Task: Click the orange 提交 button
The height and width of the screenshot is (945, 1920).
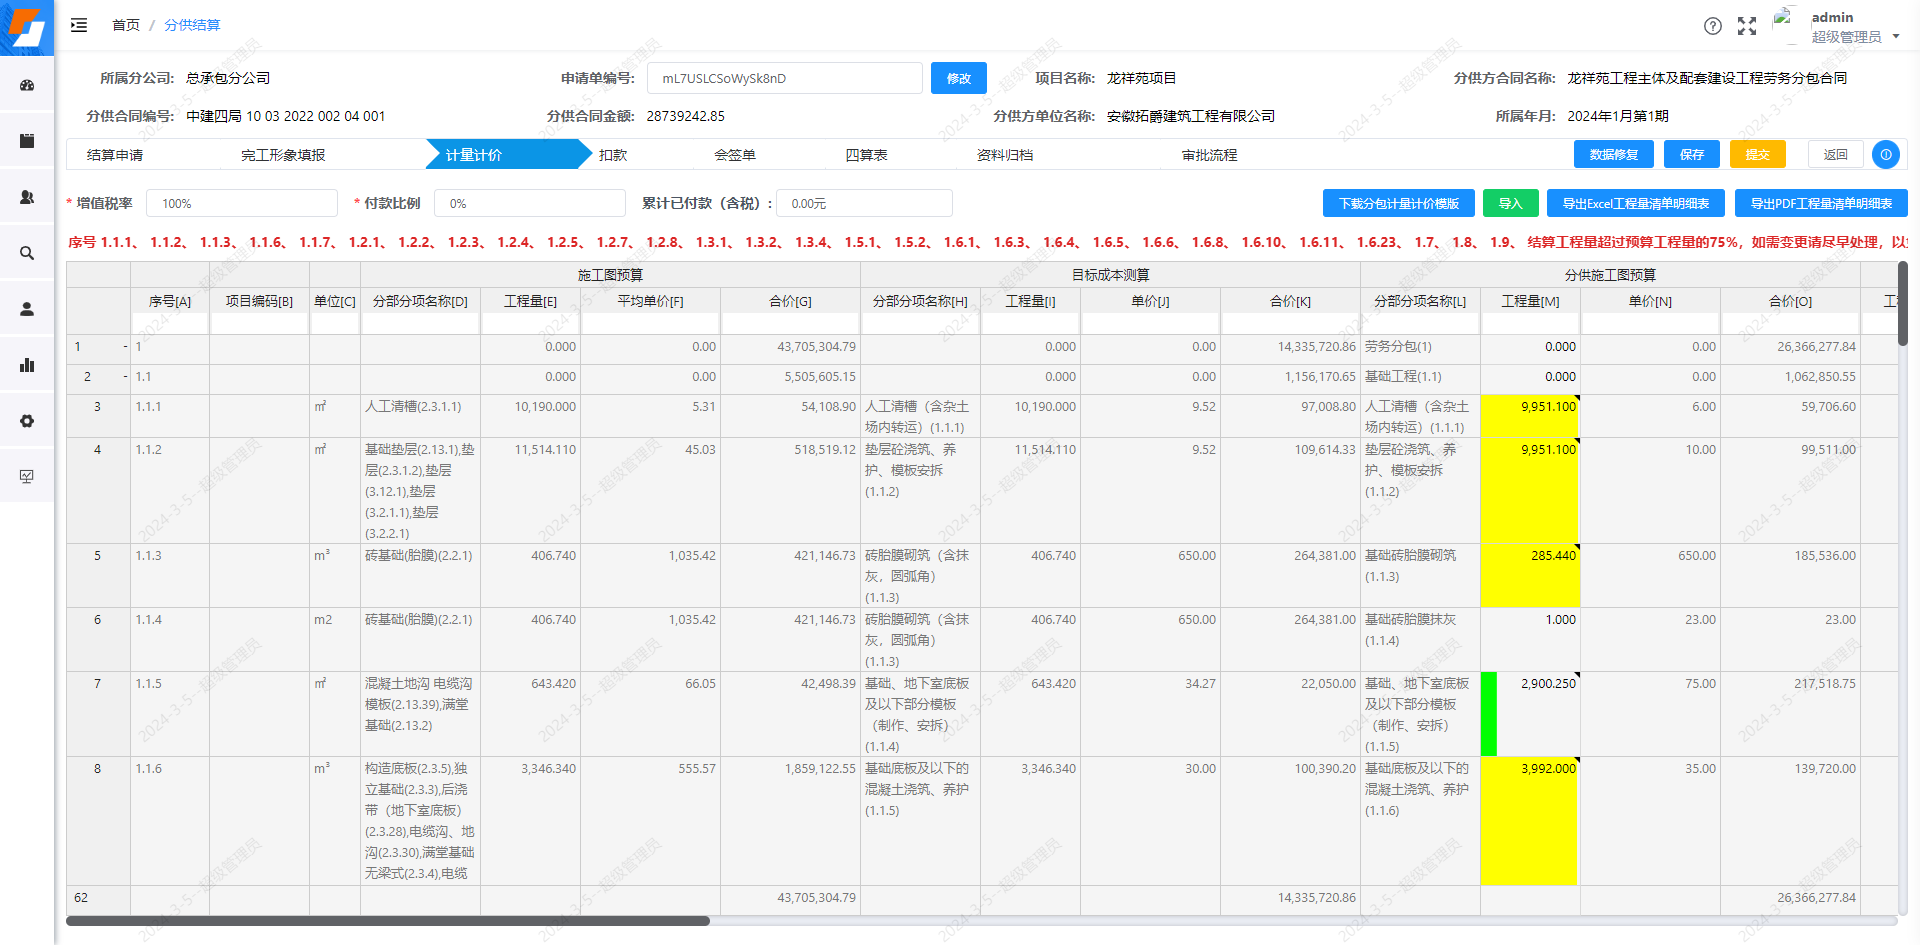Action: [1758, 154]
